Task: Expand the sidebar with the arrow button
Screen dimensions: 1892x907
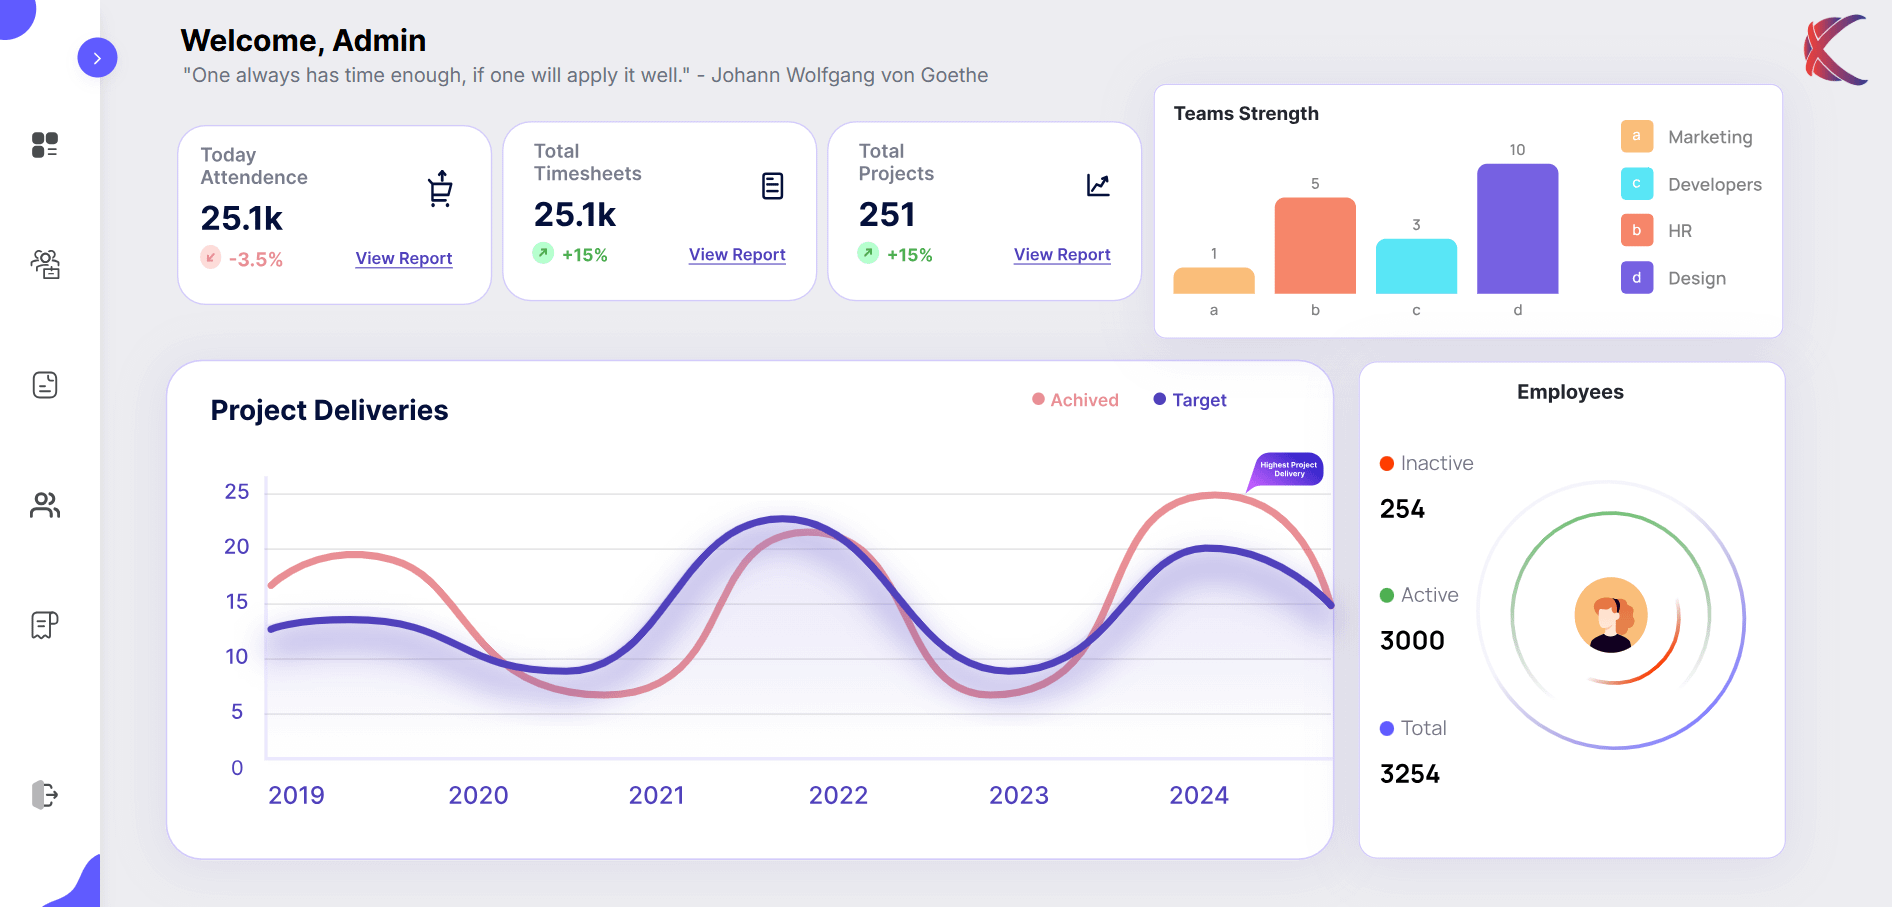Action: (x=97, y=58)
